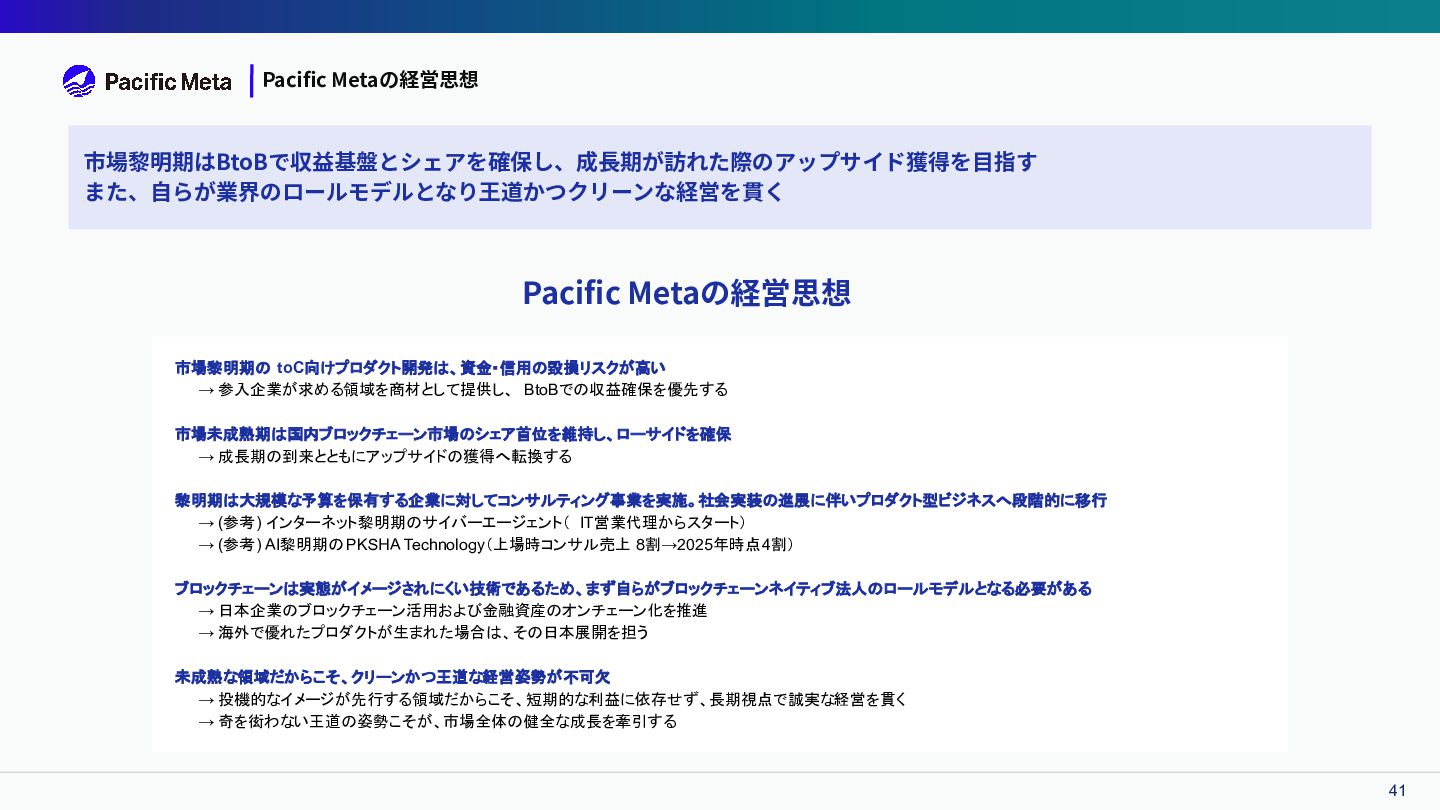Click the page number 41
Image resolution: width=1440 pixels, height=810 pixels.
point(1397,791)
